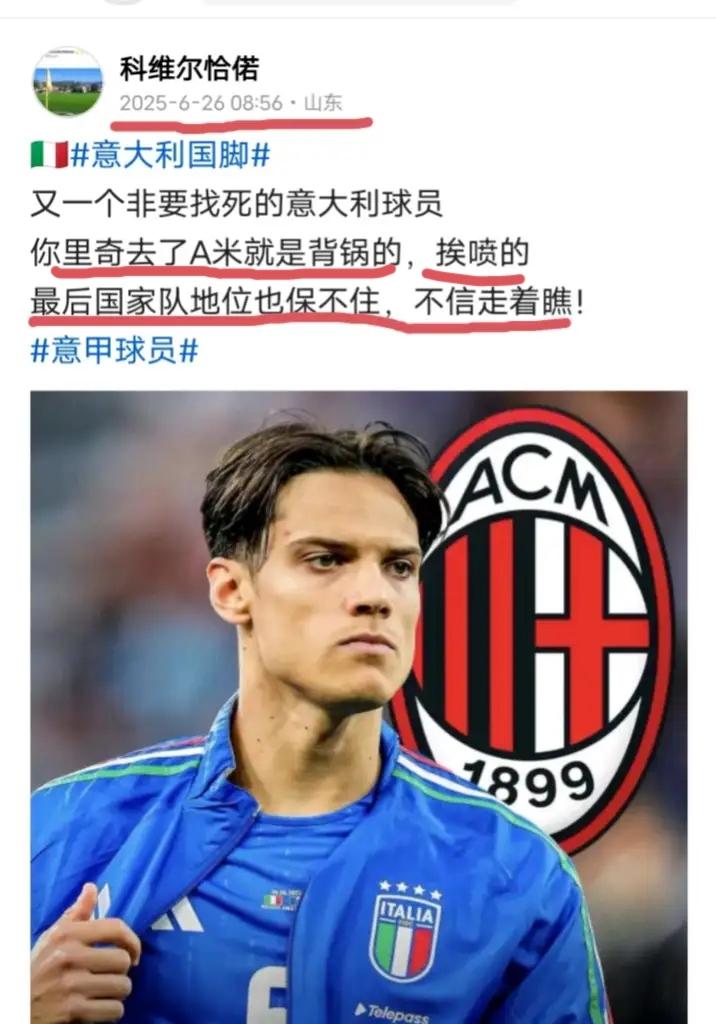This screenshot has height=1024, width=716.
Task: Click the Italian flag emoji
Action: coord(49,155)
